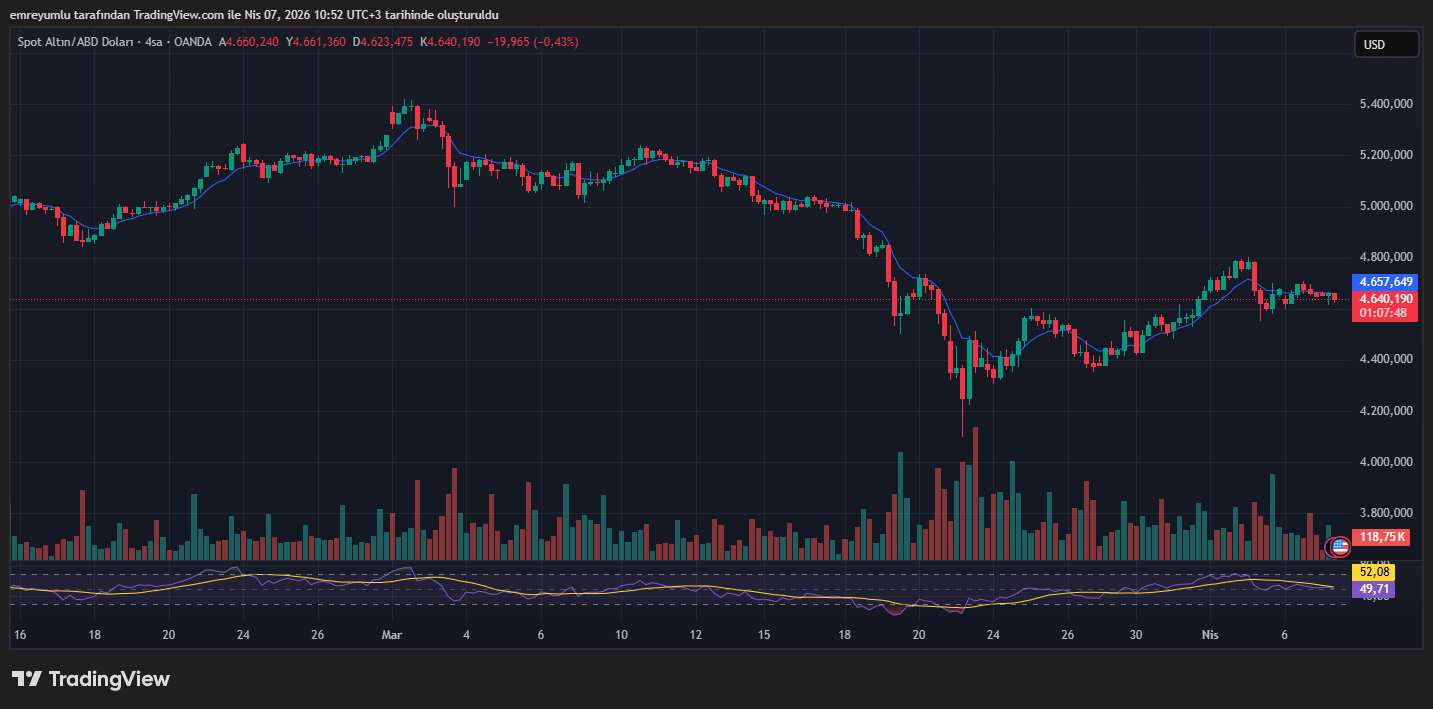1433x709 pixels.
Task: Click the TradingView wordmark text at bottom
Action: pyautogui.click(x=109, y=679)
